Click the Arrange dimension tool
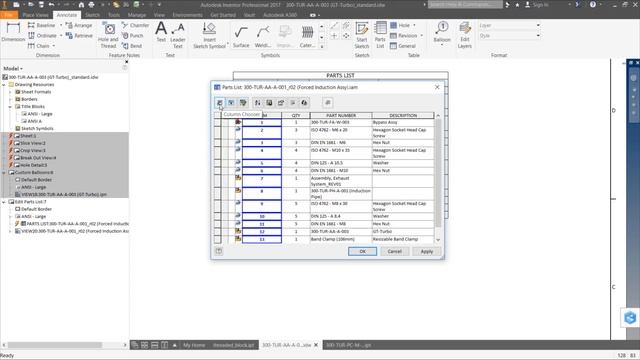The height and width of the screenshot is (360, 640). pos(79,25)
